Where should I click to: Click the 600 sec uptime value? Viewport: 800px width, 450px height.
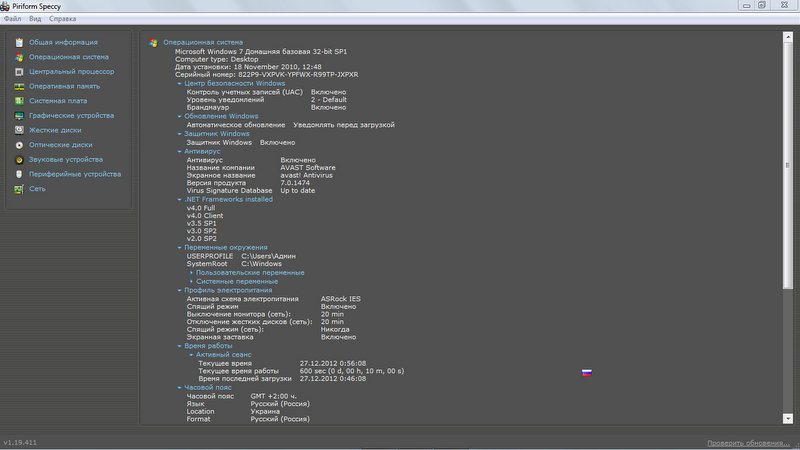(352, 371)
